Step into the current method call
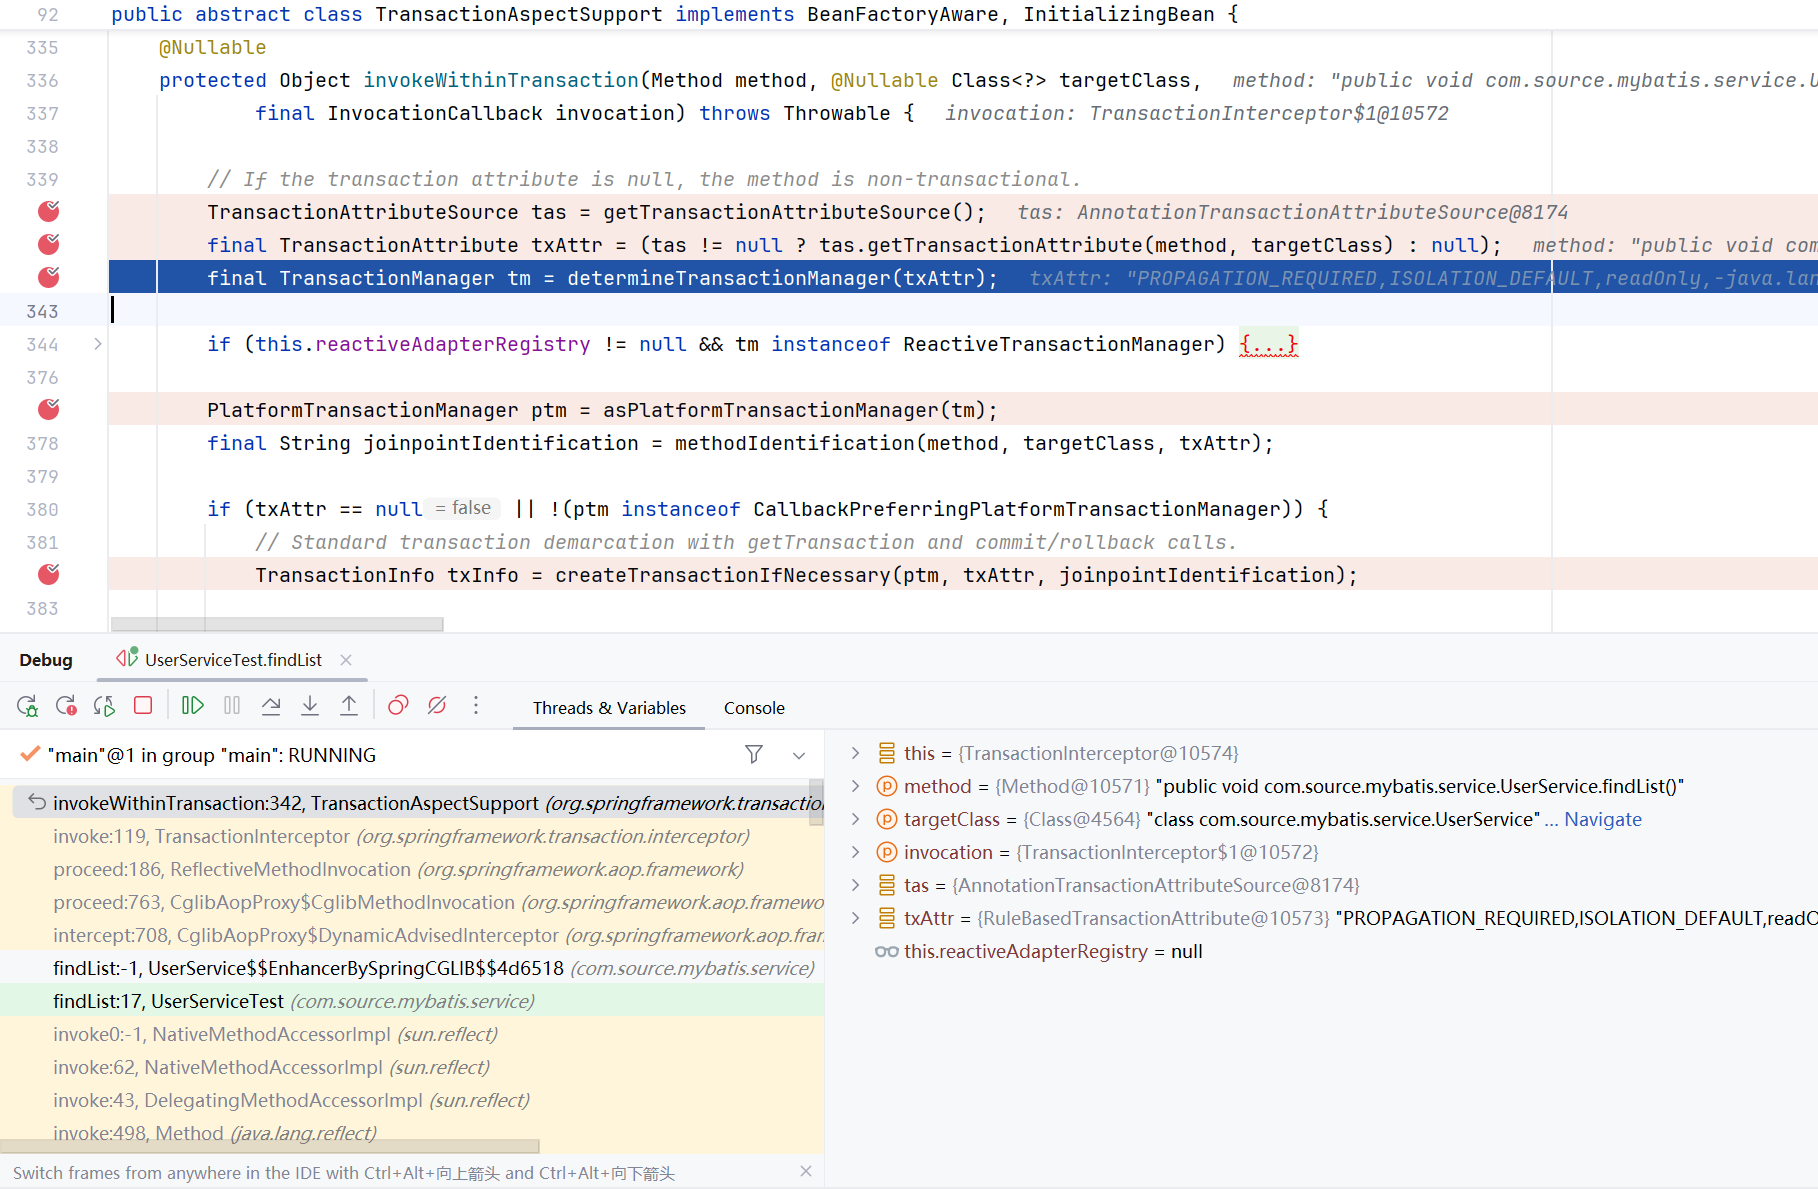This screenshot has width=1818, height=1189. pos(310,706)
